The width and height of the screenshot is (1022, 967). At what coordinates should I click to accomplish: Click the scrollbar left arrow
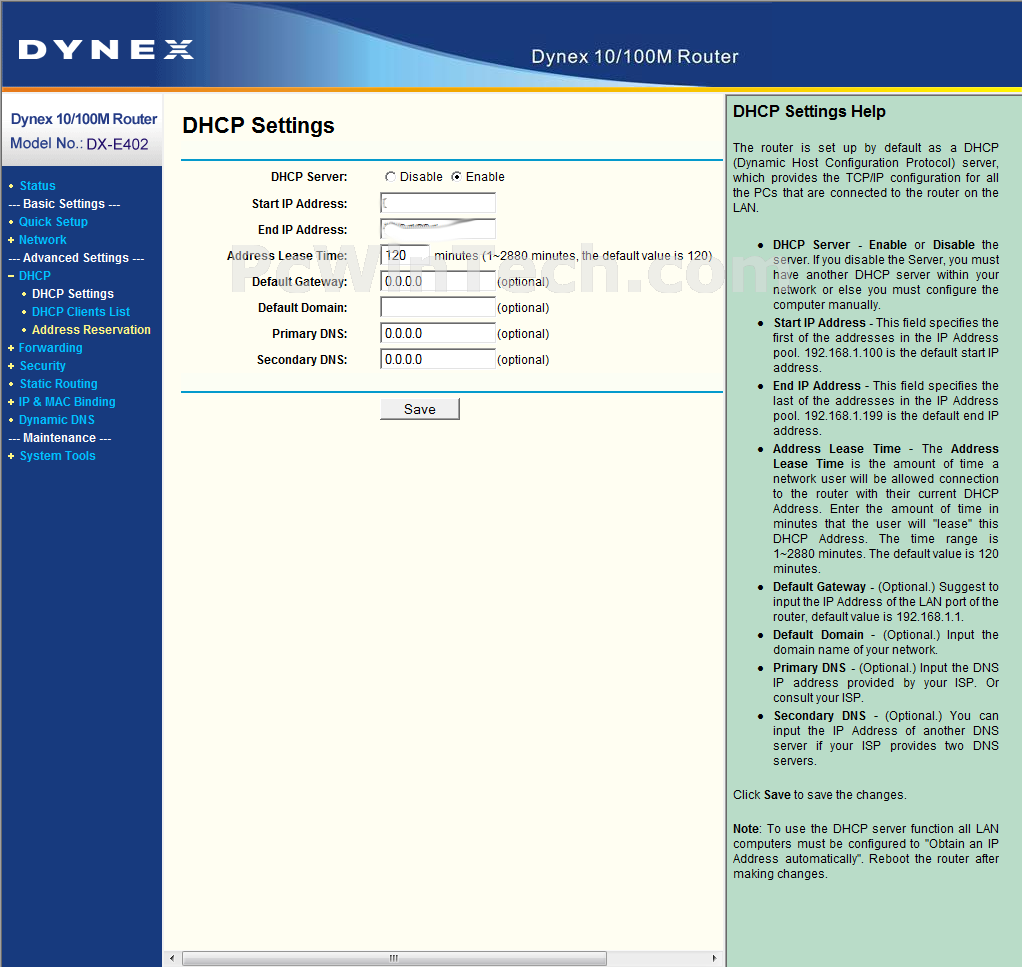pos(172,958)
